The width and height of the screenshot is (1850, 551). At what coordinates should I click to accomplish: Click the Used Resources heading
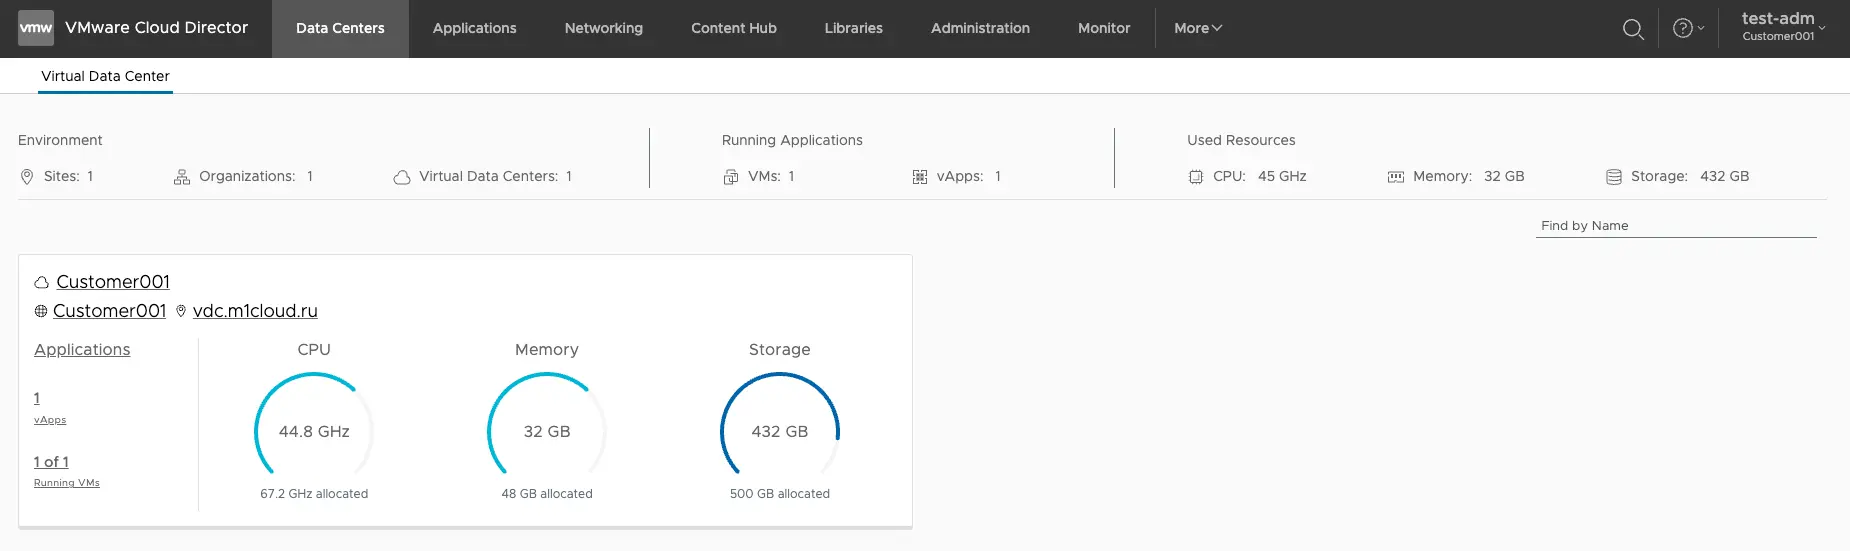(x=1241, y=140)
